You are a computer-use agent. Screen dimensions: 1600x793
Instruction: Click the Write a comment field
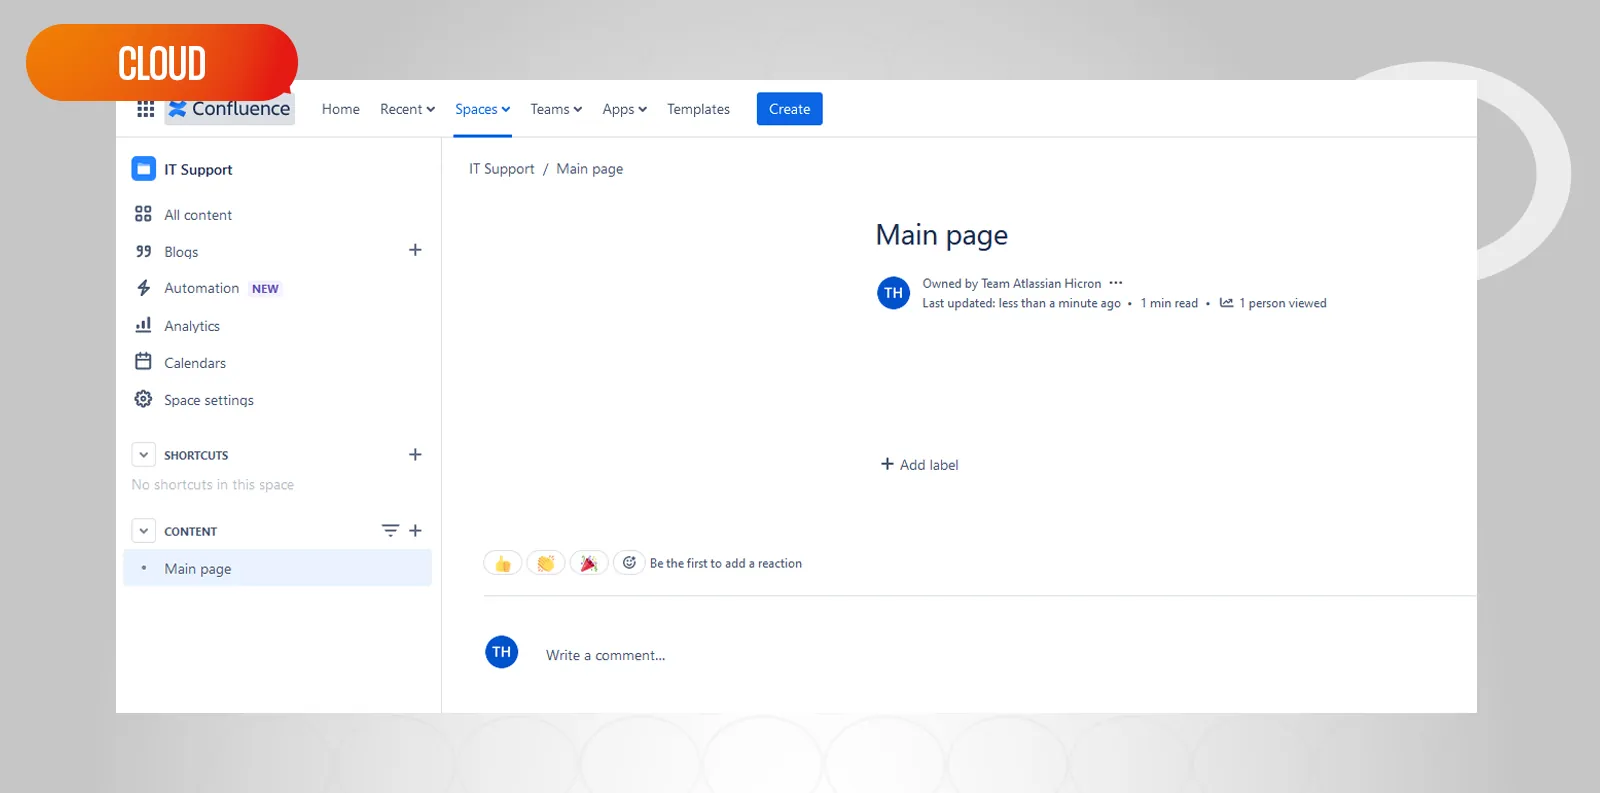pyautogui.click(x=606, y=655)
